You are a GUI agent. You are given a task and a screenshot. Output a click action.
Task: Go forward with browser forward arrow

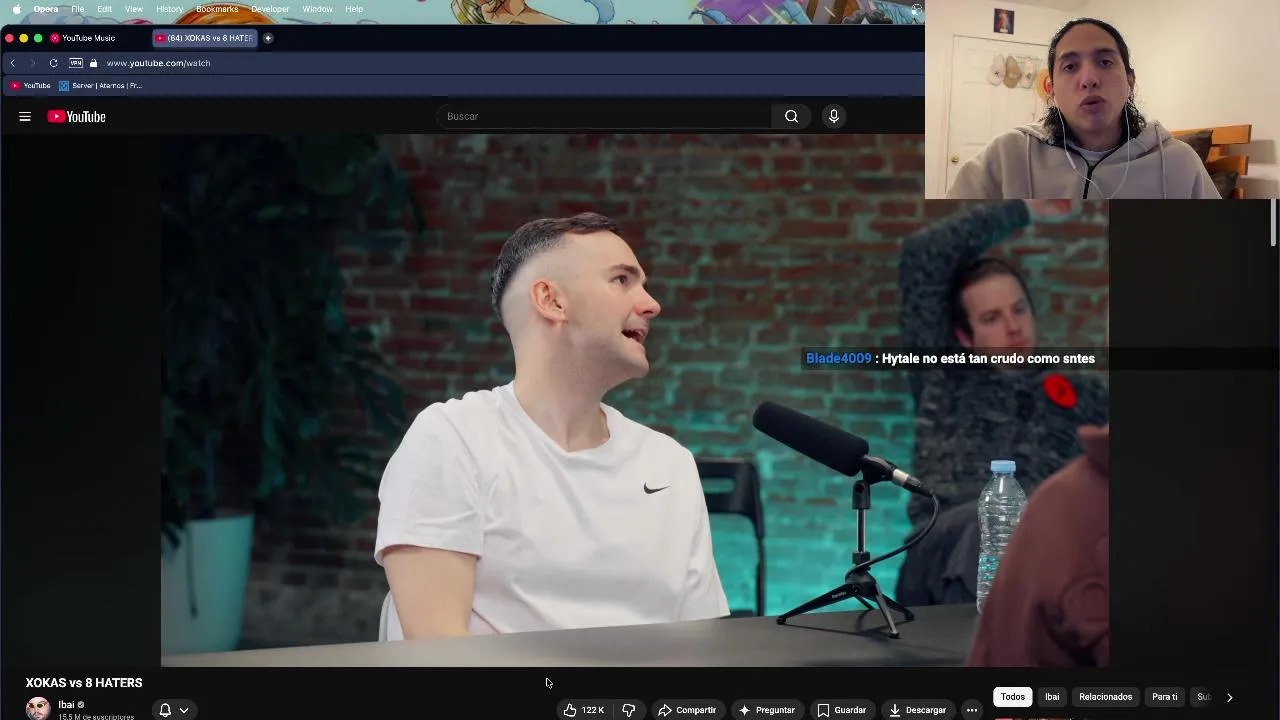pyautogui.click(x=32, y=63)
